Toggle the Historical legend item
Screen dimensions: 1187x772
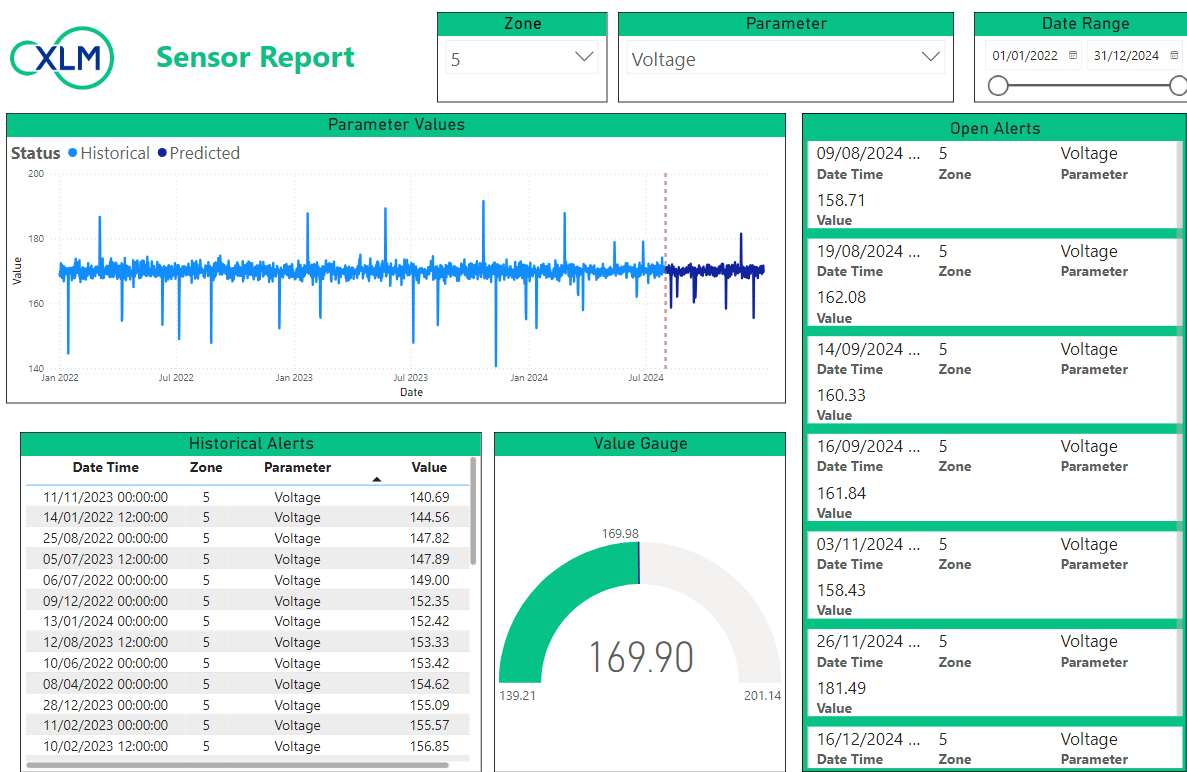pos(109,153)
